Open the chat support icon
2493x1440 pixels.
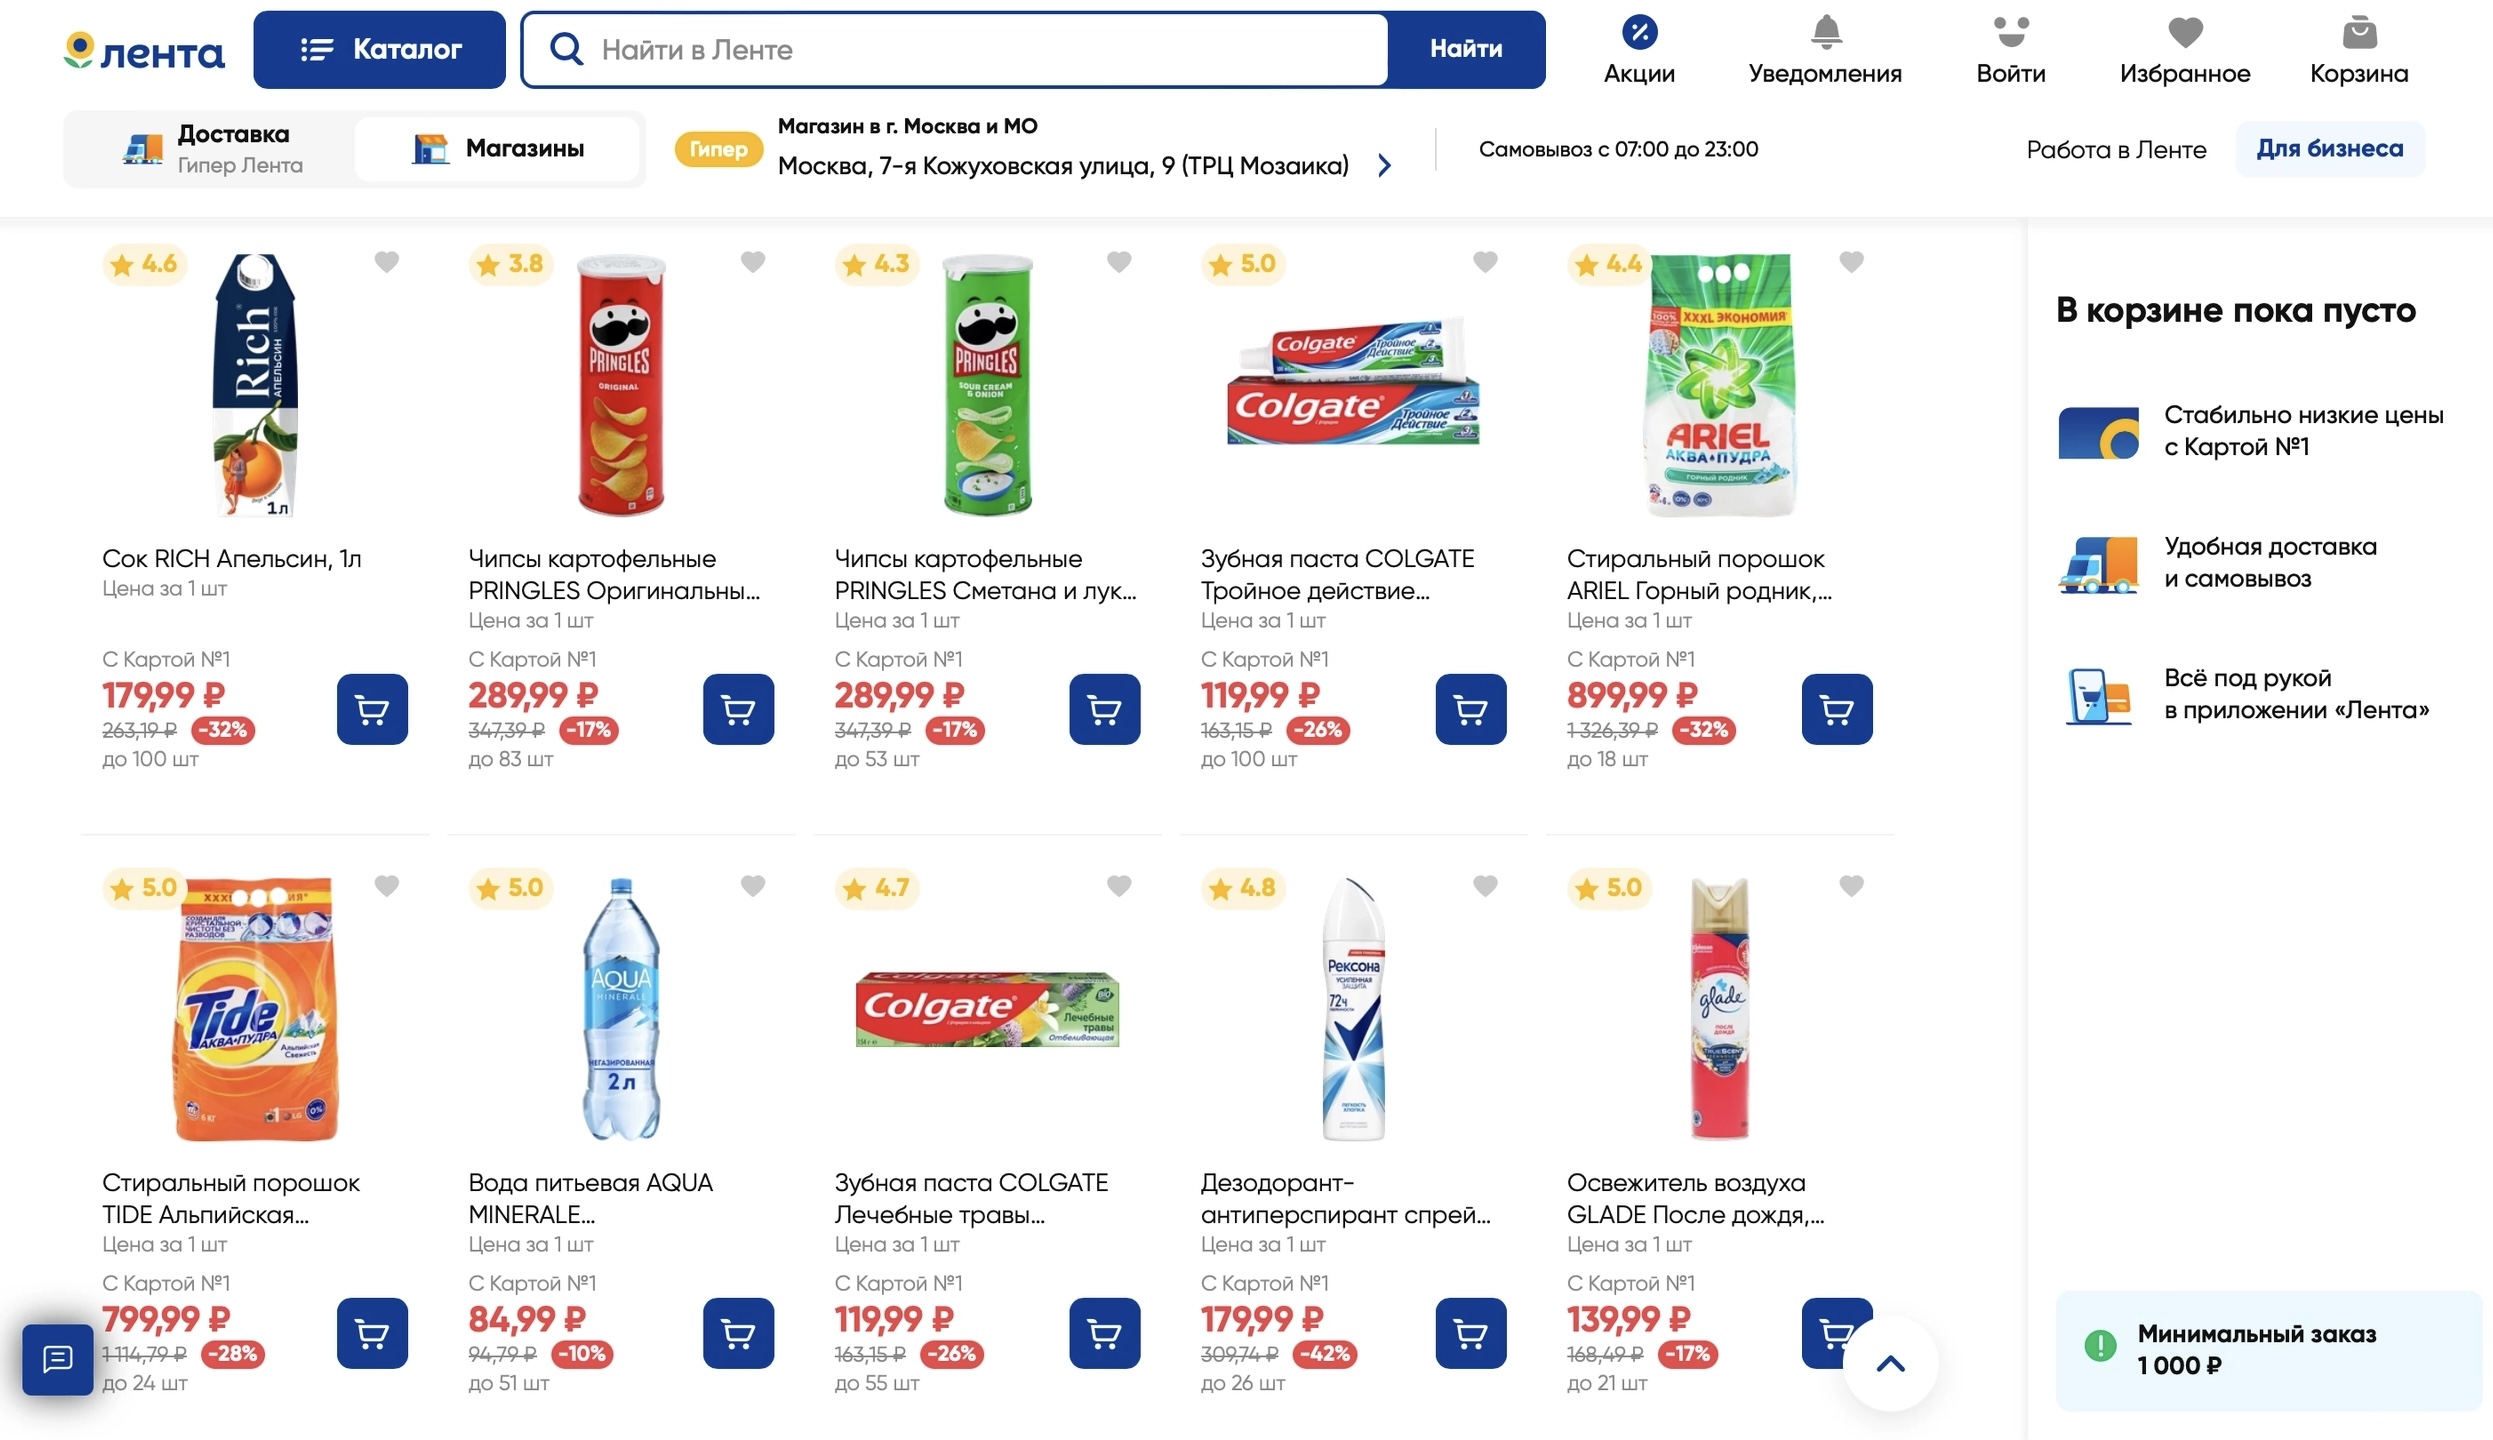[x=57, y=1359]
